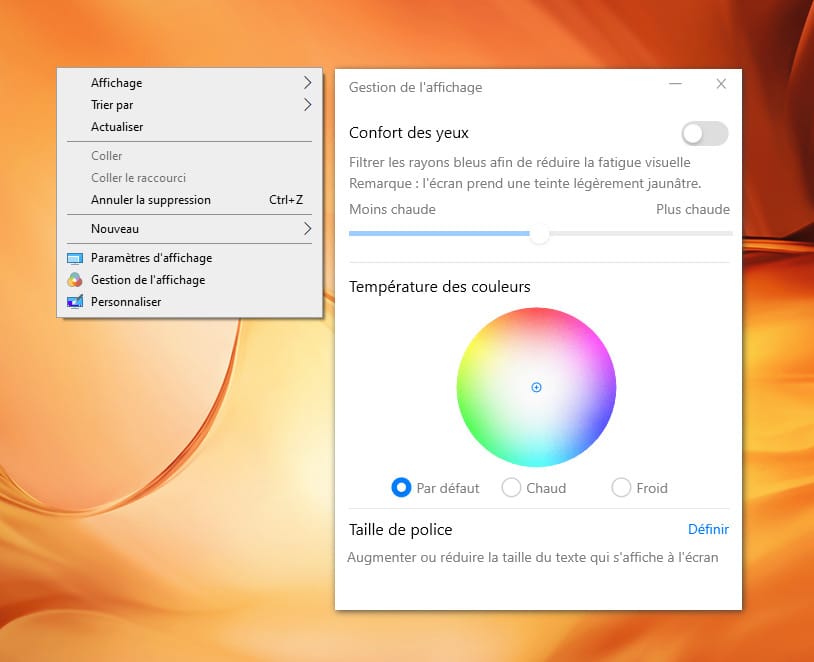
Task: Open the Trier par menu entry
Action: (189, 105)
